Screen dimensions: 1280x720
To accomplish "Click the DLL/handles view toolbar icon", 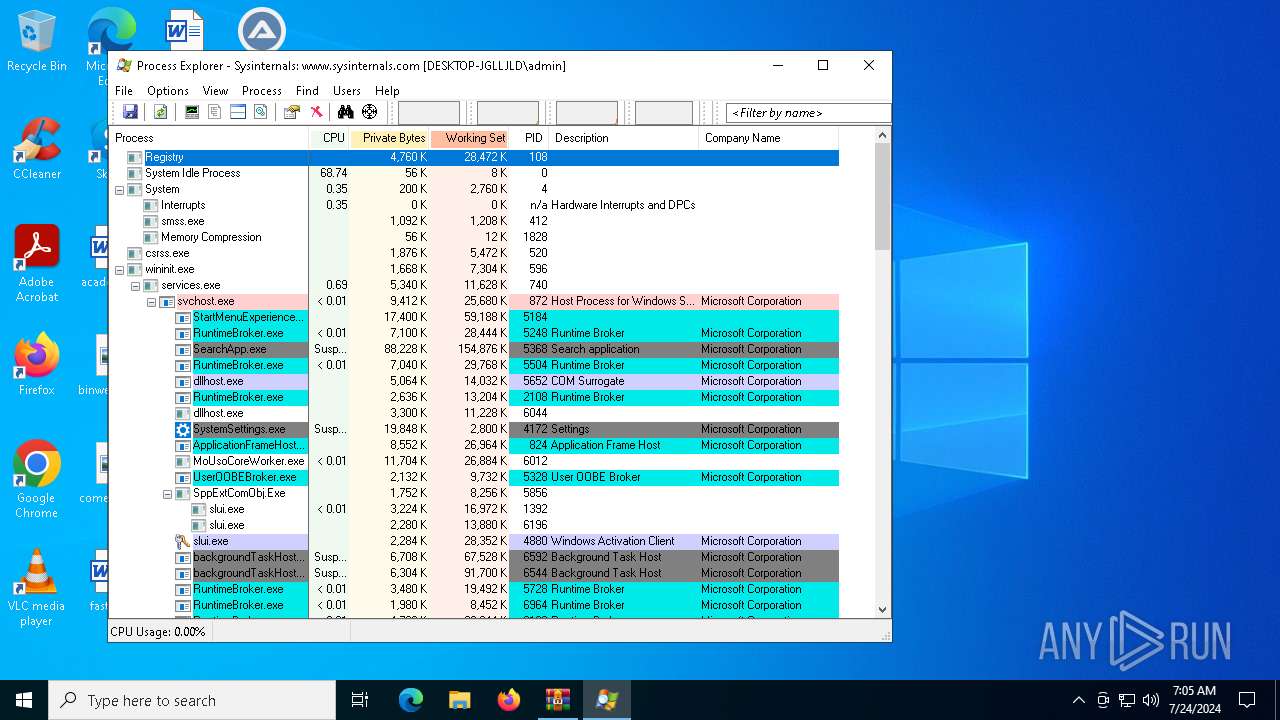I will coord(260,112).
